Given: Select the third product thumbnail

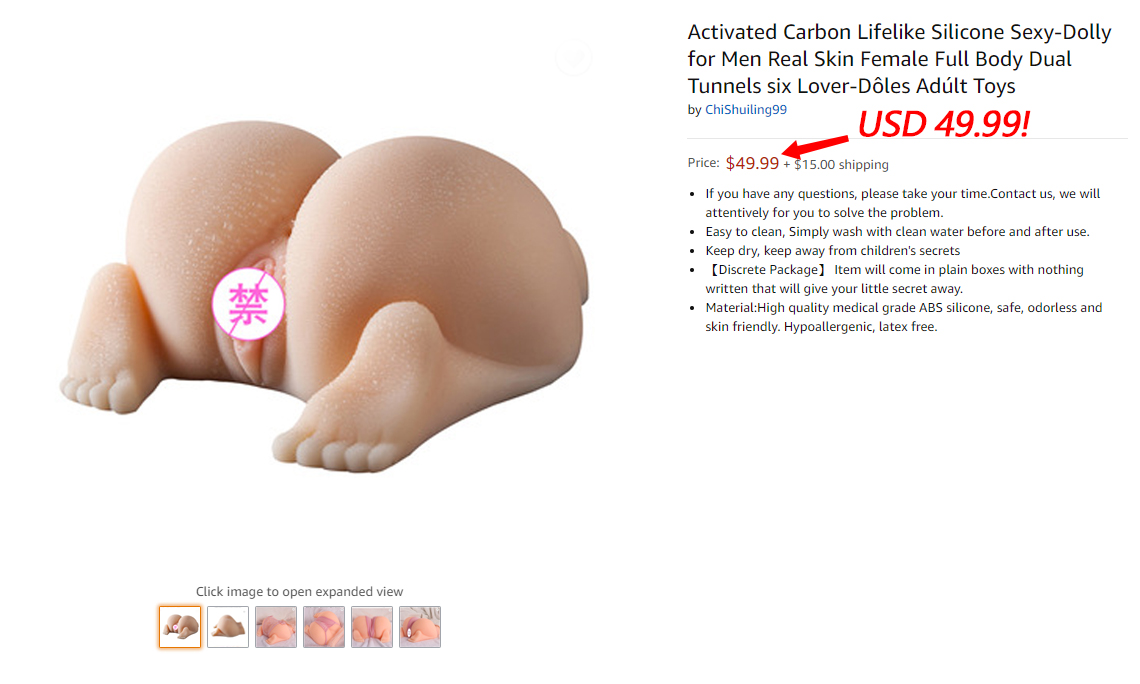Looking at the screenshot, I should 276,627.
